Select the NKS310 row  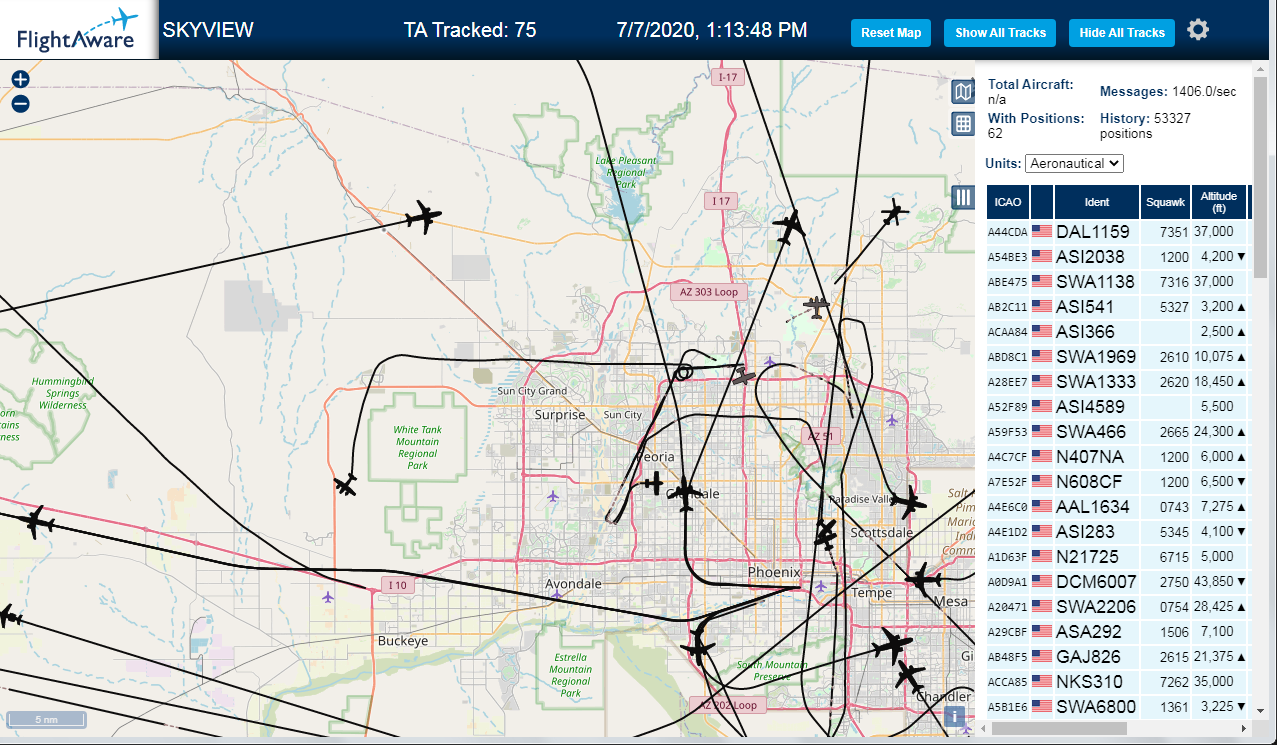point(1118,681)
